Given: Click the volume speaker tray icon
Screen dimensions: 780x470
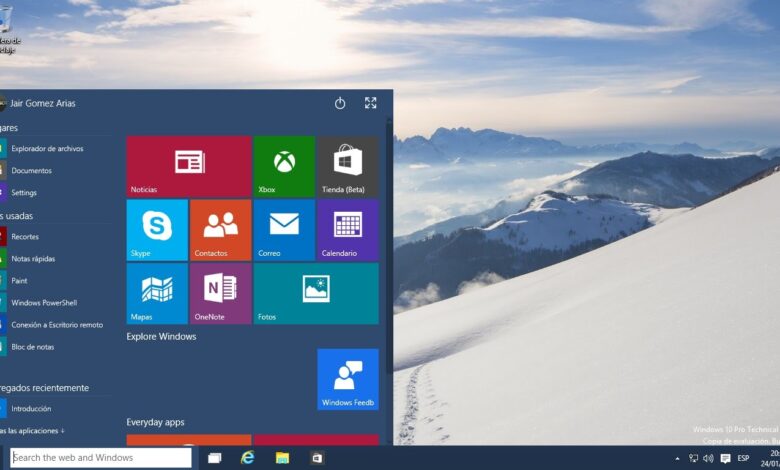Looking at the screenshot, I should 708,458.
